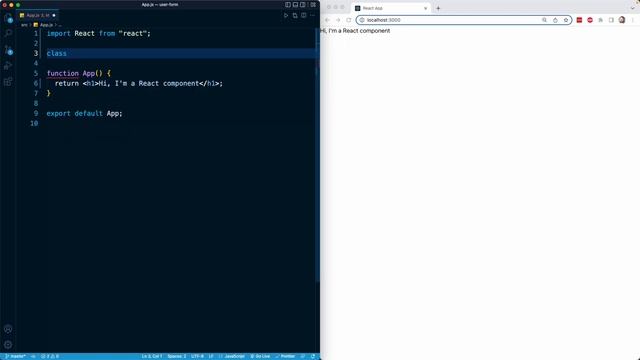Click the feedback icon in the status bar
The height and width of the screenshot is (360, 640).
coord(303,356)
